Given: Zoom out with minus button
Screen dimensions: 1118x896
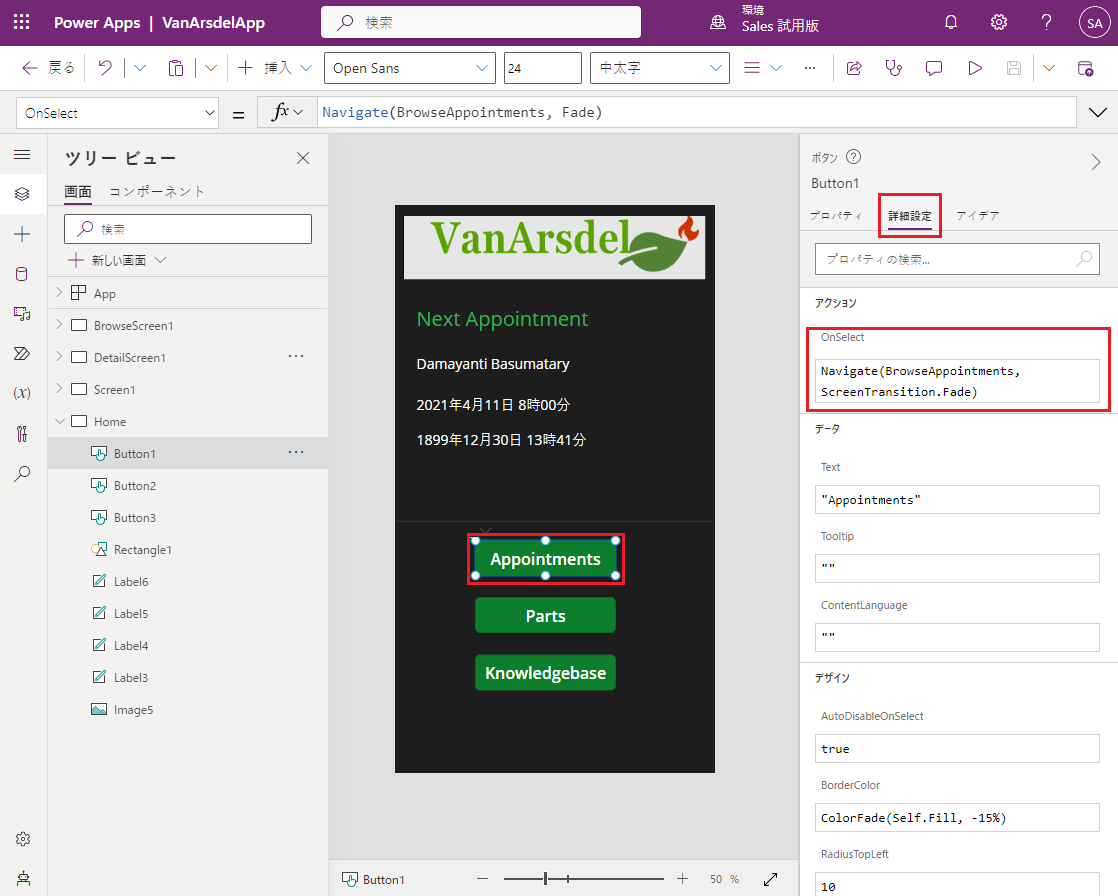Looking at the screenshot, I should coord(483,879).
